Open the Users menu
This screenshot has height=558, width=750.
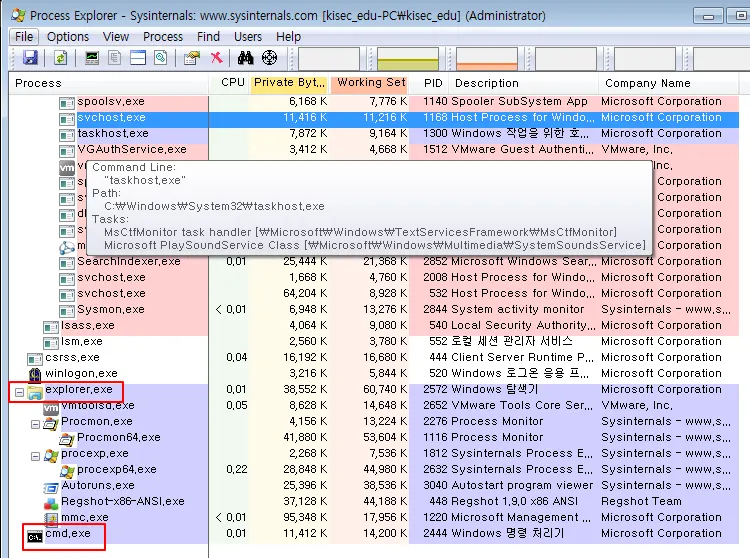point(247,36)
